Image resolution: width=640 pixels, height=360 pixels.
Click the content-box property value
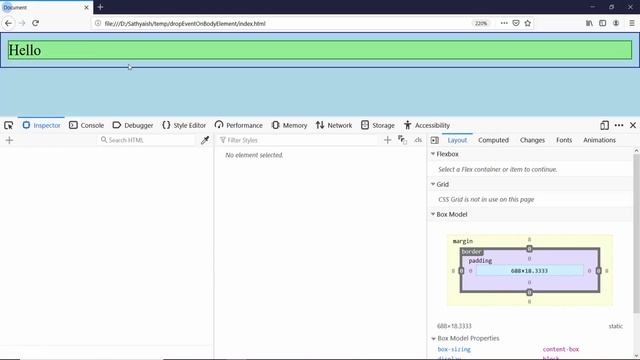pos(561,349)
